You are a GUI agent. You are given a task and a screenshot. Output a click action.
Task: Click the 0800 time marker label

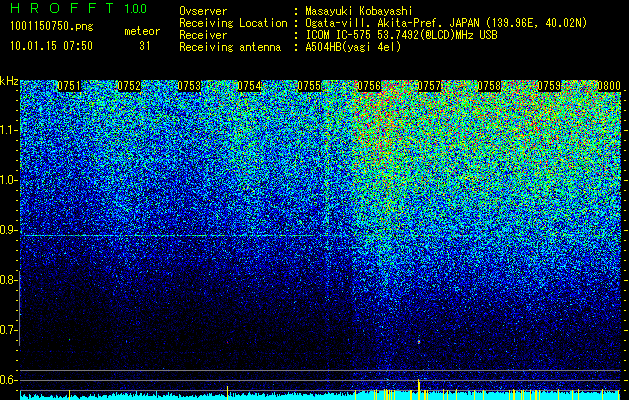(609, 86)
